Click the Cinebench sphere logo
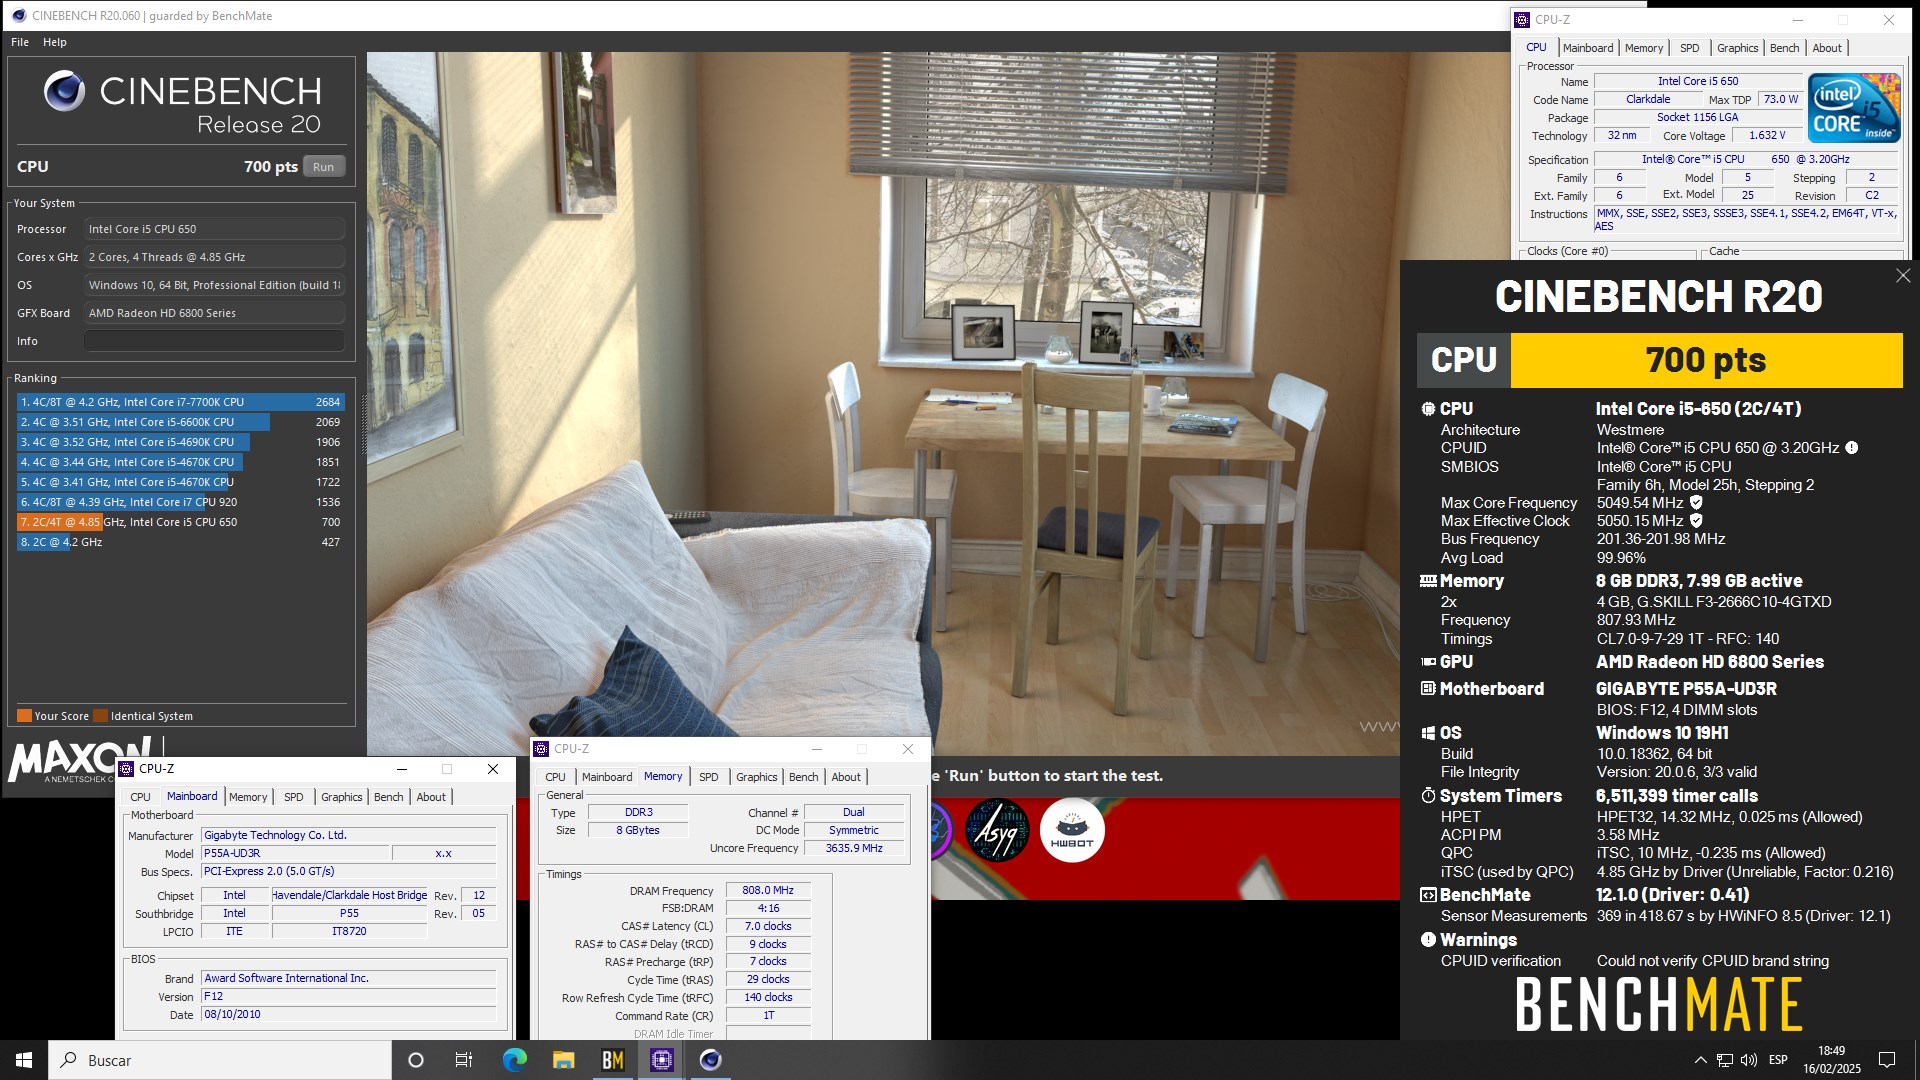This screenshot has height=1080, width=1920. [64, 92]
